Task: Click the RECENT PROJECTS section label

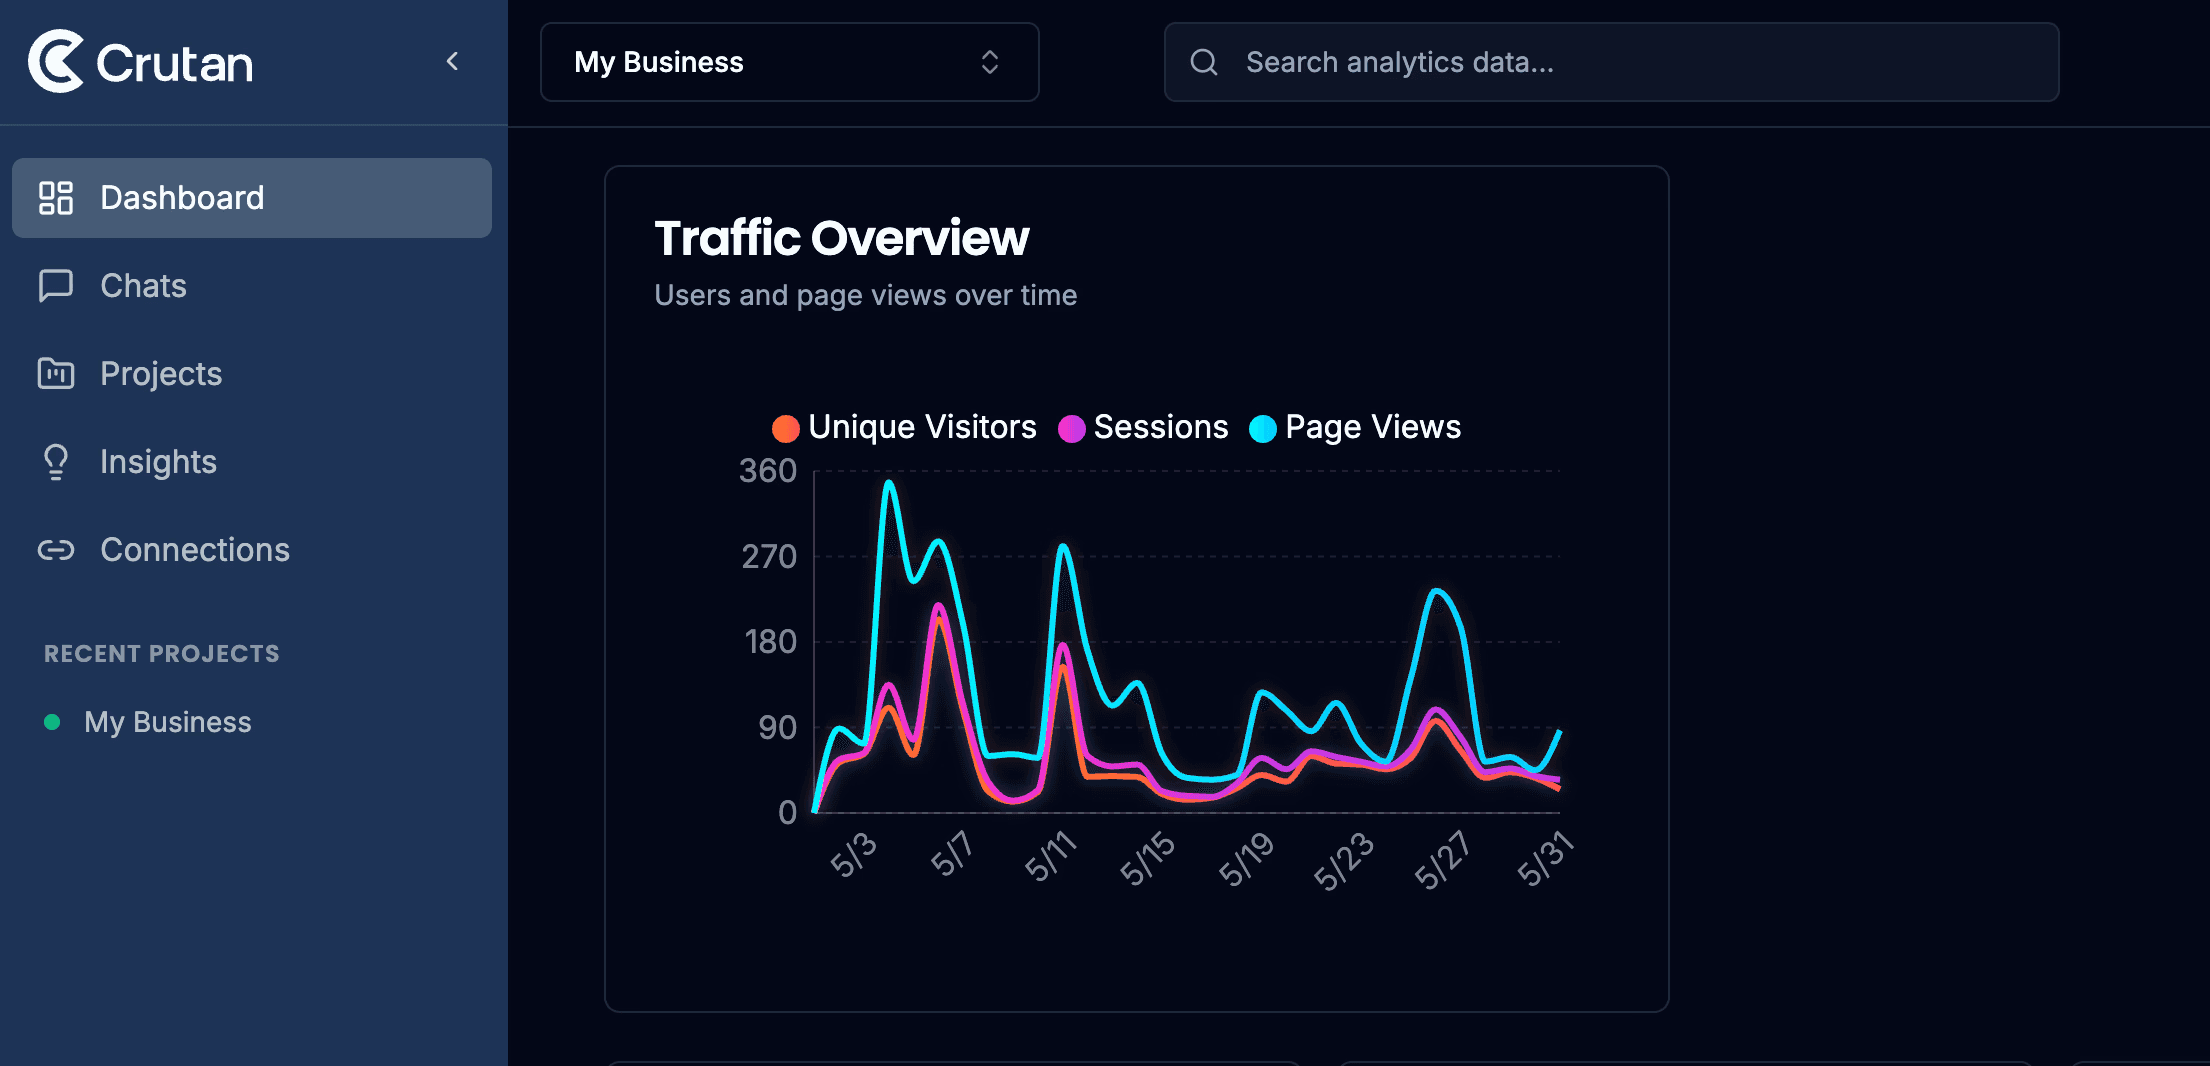Action: click(162, 654)
